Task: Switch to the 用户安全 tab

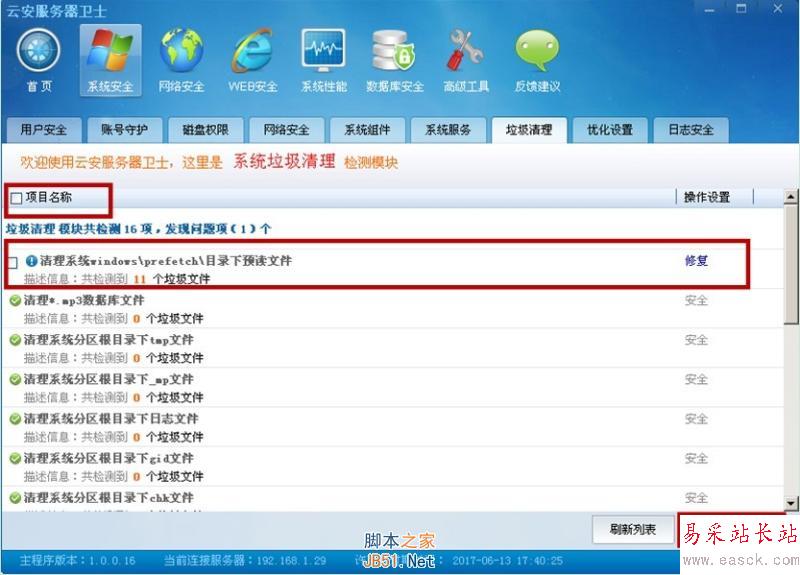Action: (44, 130)
